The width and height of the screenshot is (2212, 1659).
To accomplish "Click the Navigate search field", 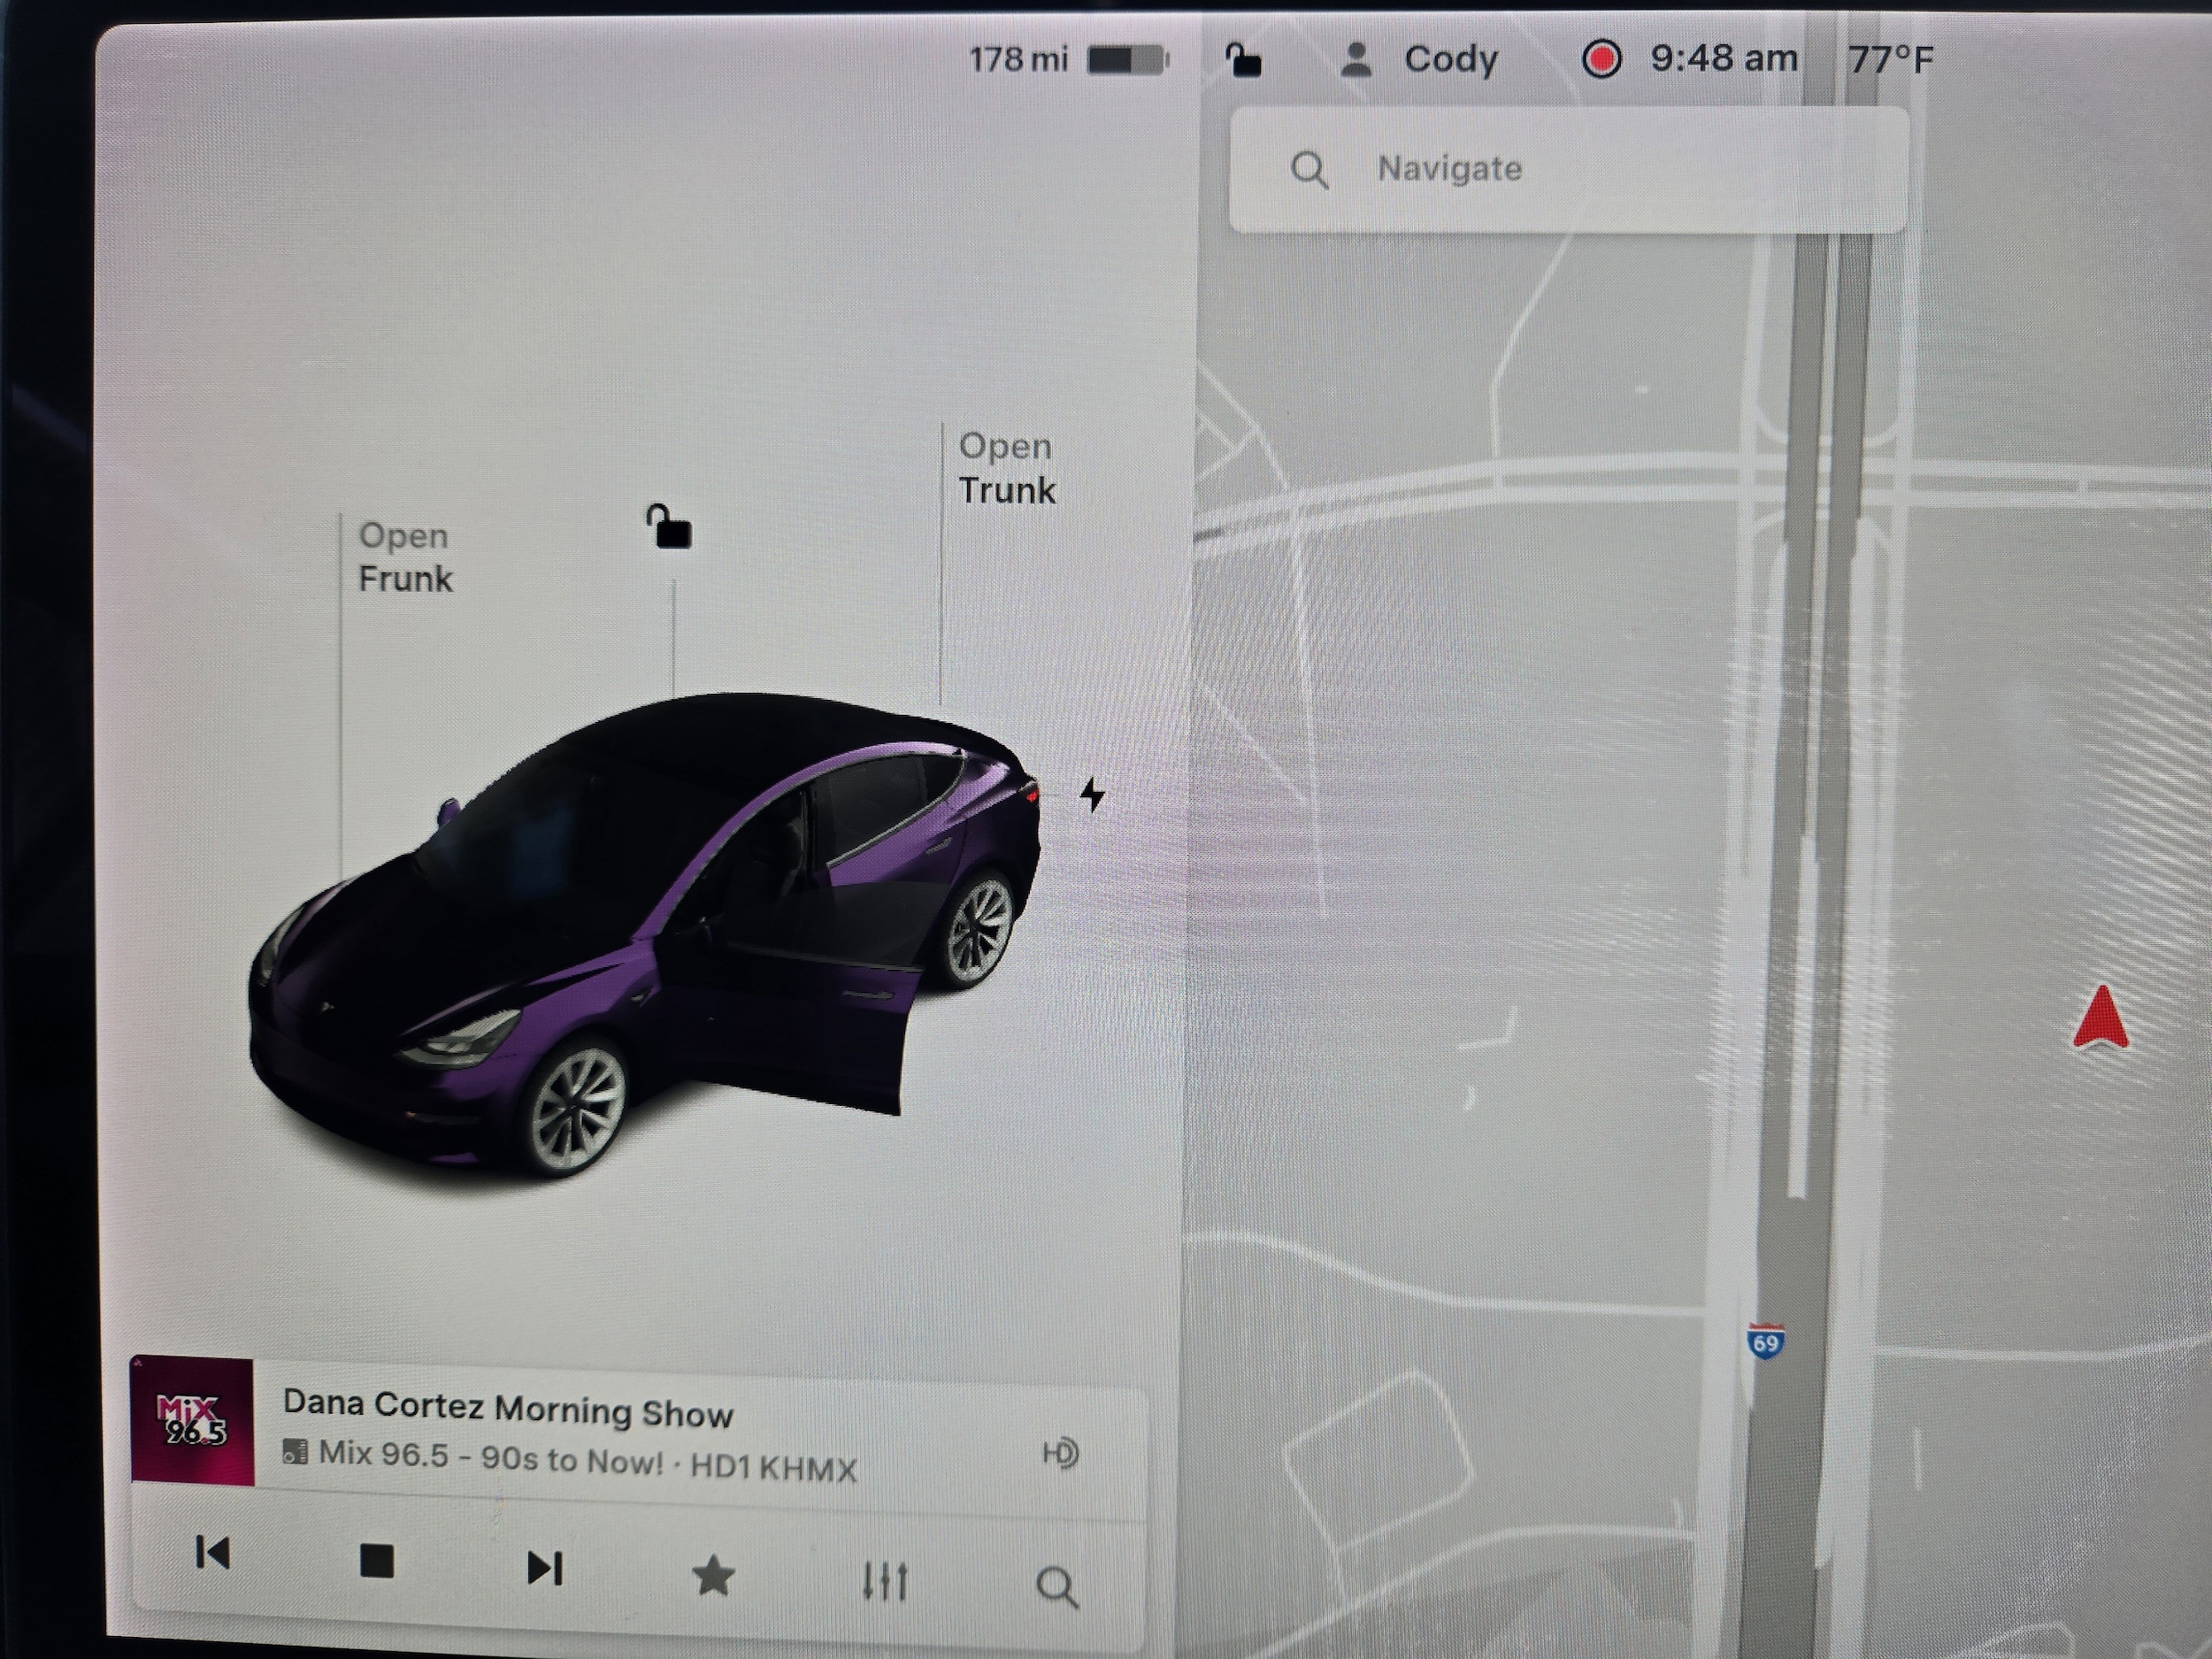I will pos(1568,169).
